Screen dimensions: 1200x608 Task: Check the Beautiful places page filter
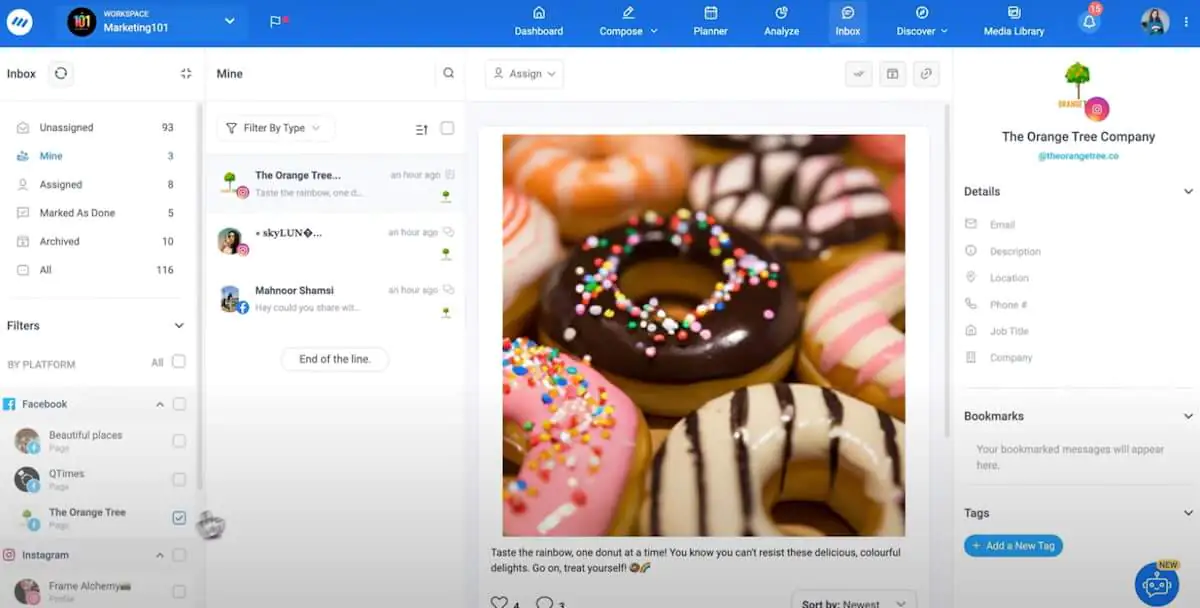pyautogui.click(x=179, y=441)
